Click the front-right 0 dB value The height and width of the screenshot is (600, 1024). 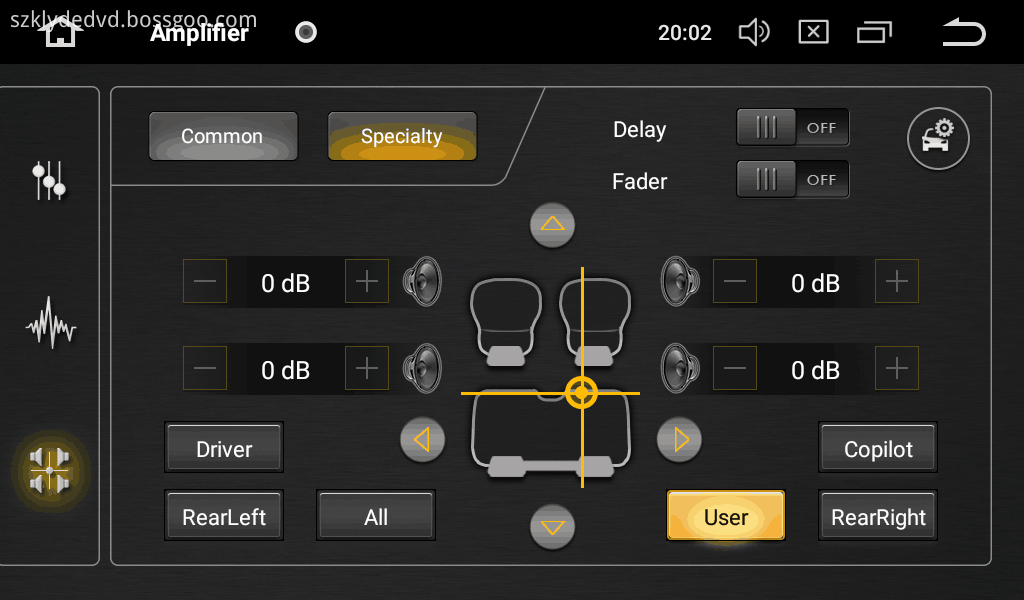816,283
